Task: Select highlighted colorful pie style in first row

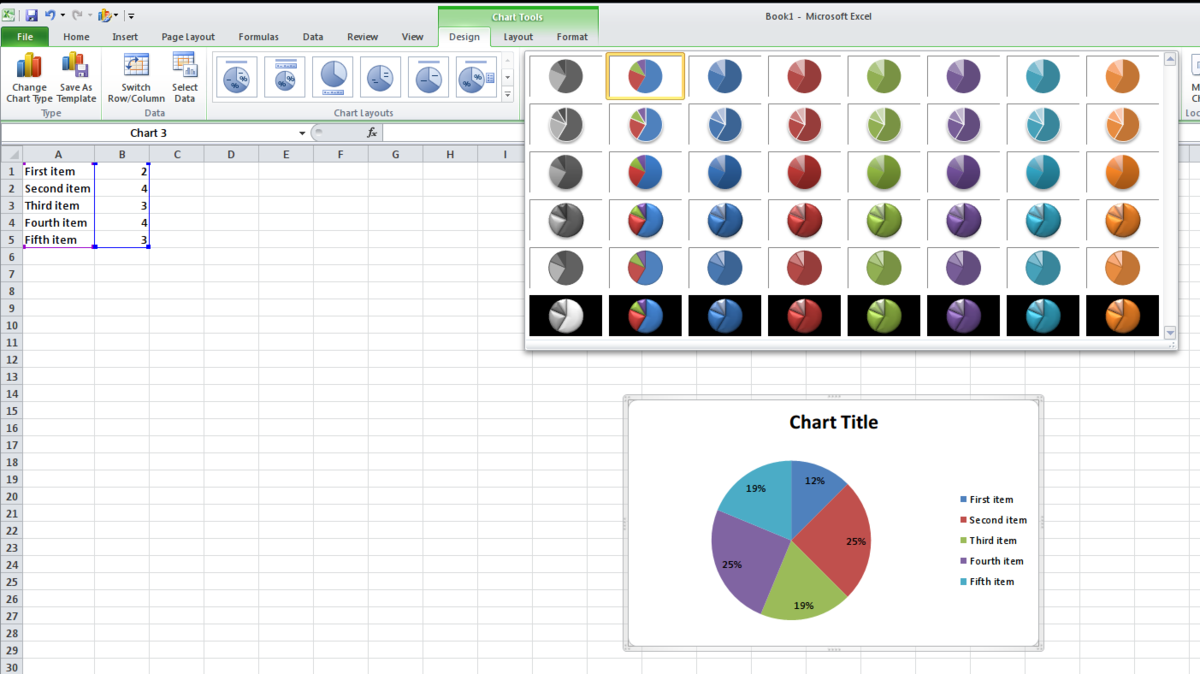Action: coord(645,76)
